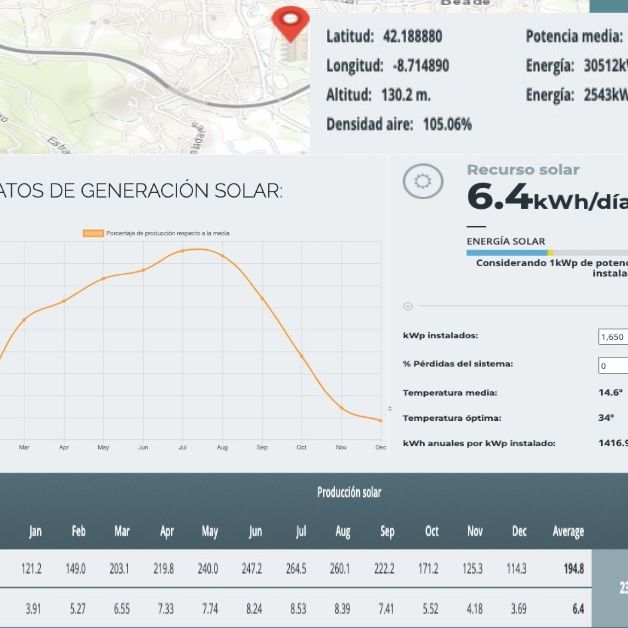Click the '% Pérdidas del sistema' input field

(x=613, y=365)
